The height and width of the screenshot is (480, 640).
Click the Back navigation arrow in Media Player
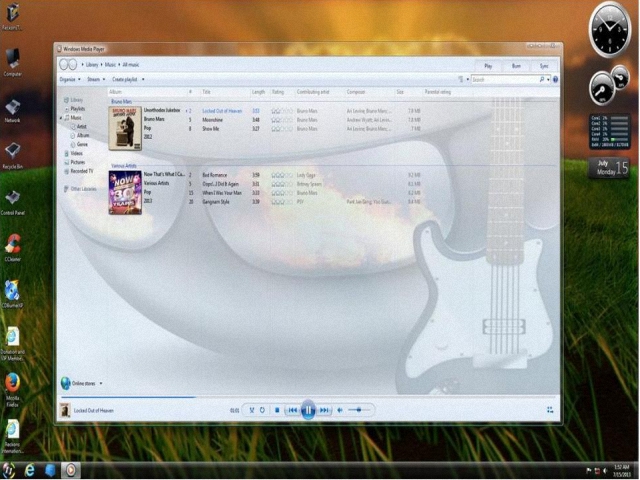[x=64, y=64]
